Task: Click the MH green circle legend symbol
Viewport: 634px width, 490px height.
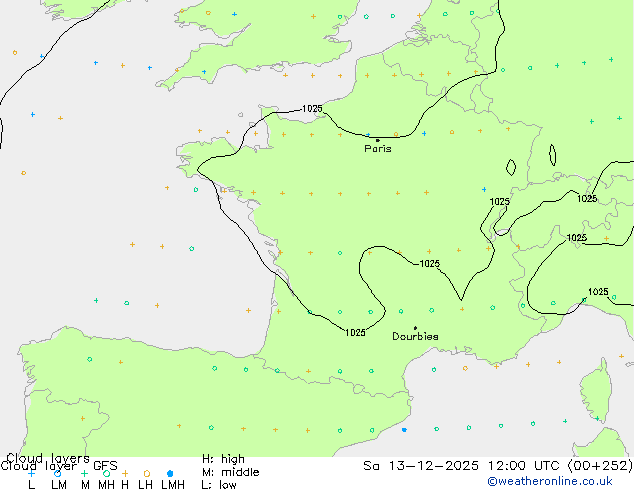Action: 106,473
